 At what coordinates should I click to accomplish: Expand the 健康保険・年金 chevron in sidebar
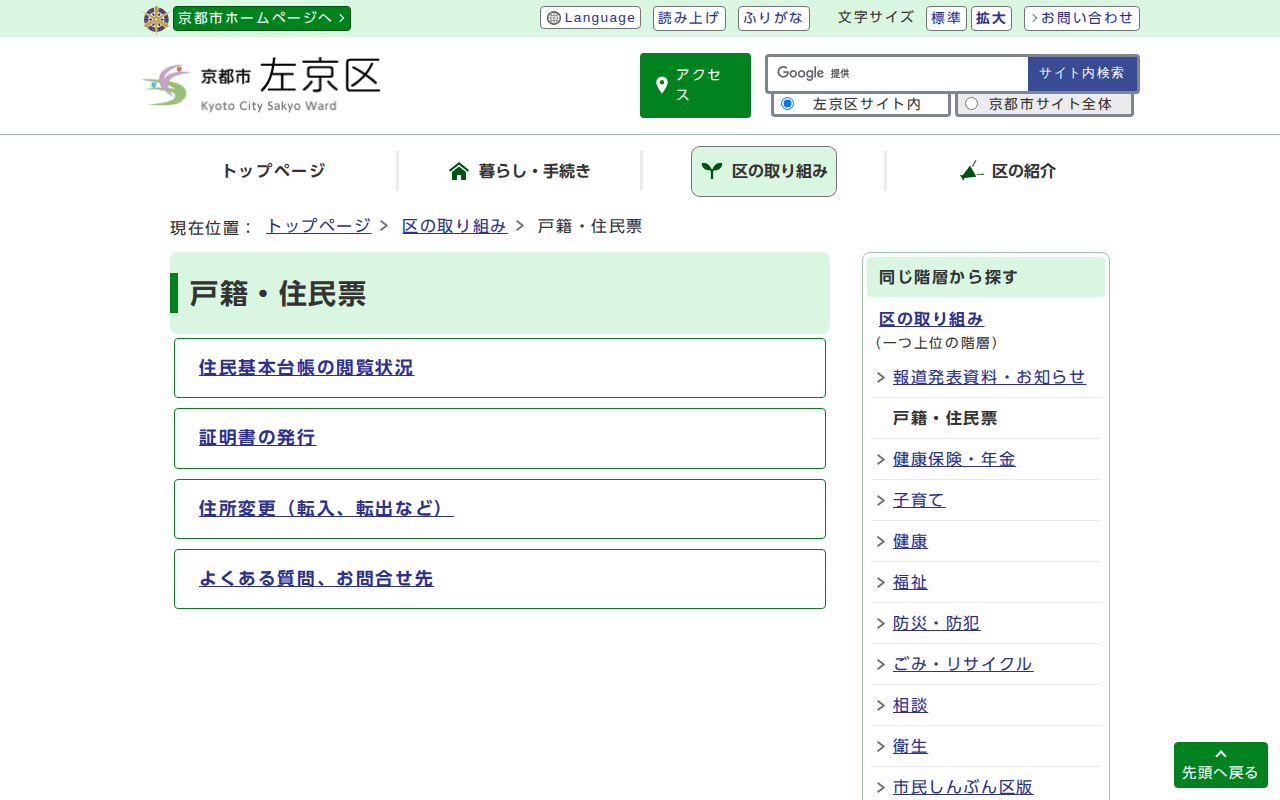(881, 460)
